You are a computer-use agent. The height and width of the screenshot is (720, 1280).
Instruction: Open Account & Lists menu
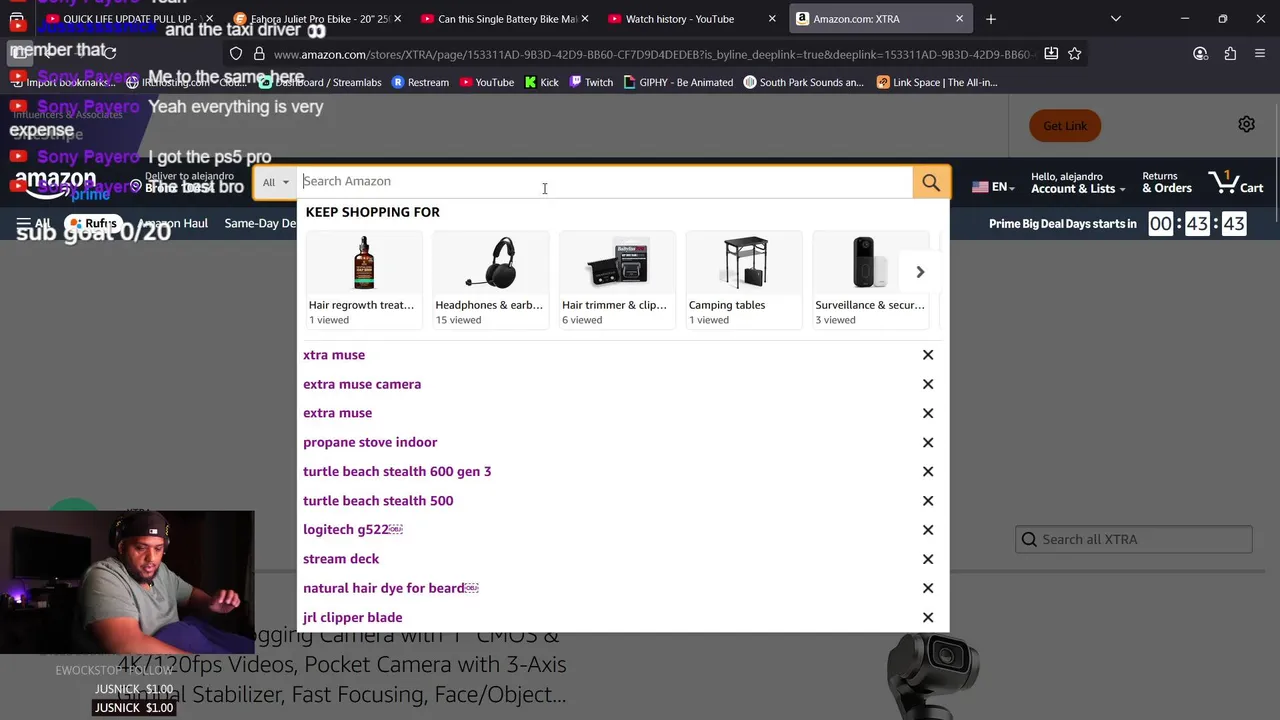[x=1078, y=182]
